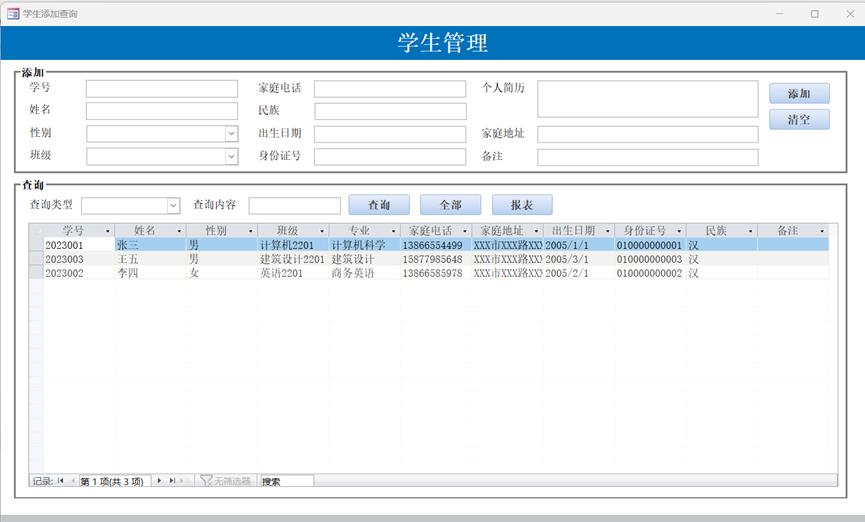Open the 专业 column filter arrow
Screen dimensions: 865x522
(x=393, y=231)
